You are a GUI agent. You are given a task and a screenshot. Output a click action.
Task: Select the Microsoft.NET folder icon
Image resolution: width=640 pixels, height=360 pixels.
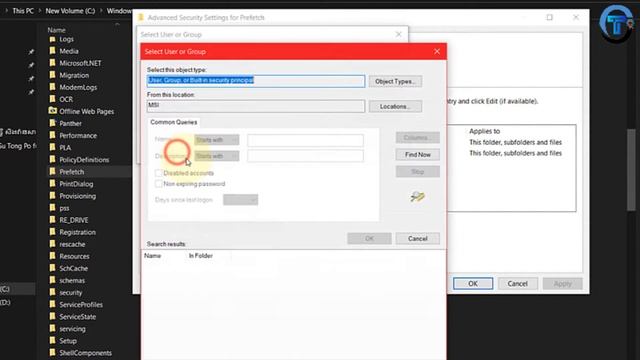point(52,63)
